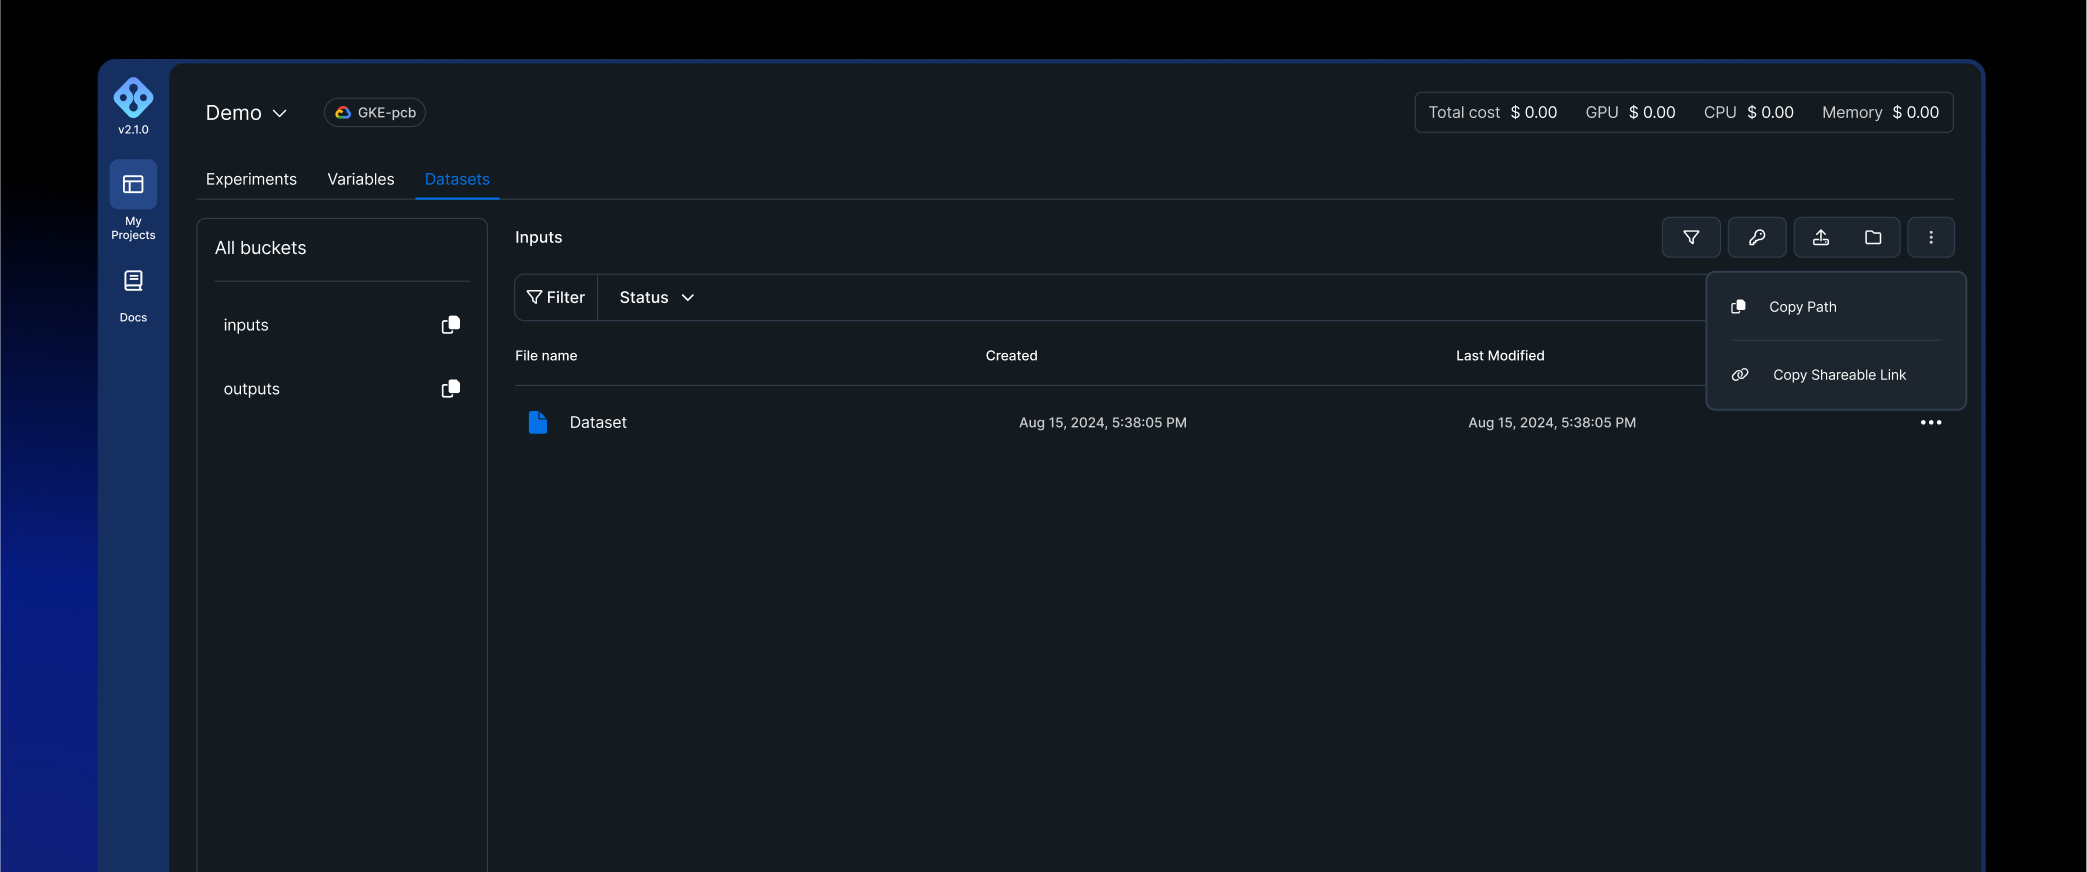Click the Inputs section title
This screenshot has width=2087, height=872.
point(539,238)
